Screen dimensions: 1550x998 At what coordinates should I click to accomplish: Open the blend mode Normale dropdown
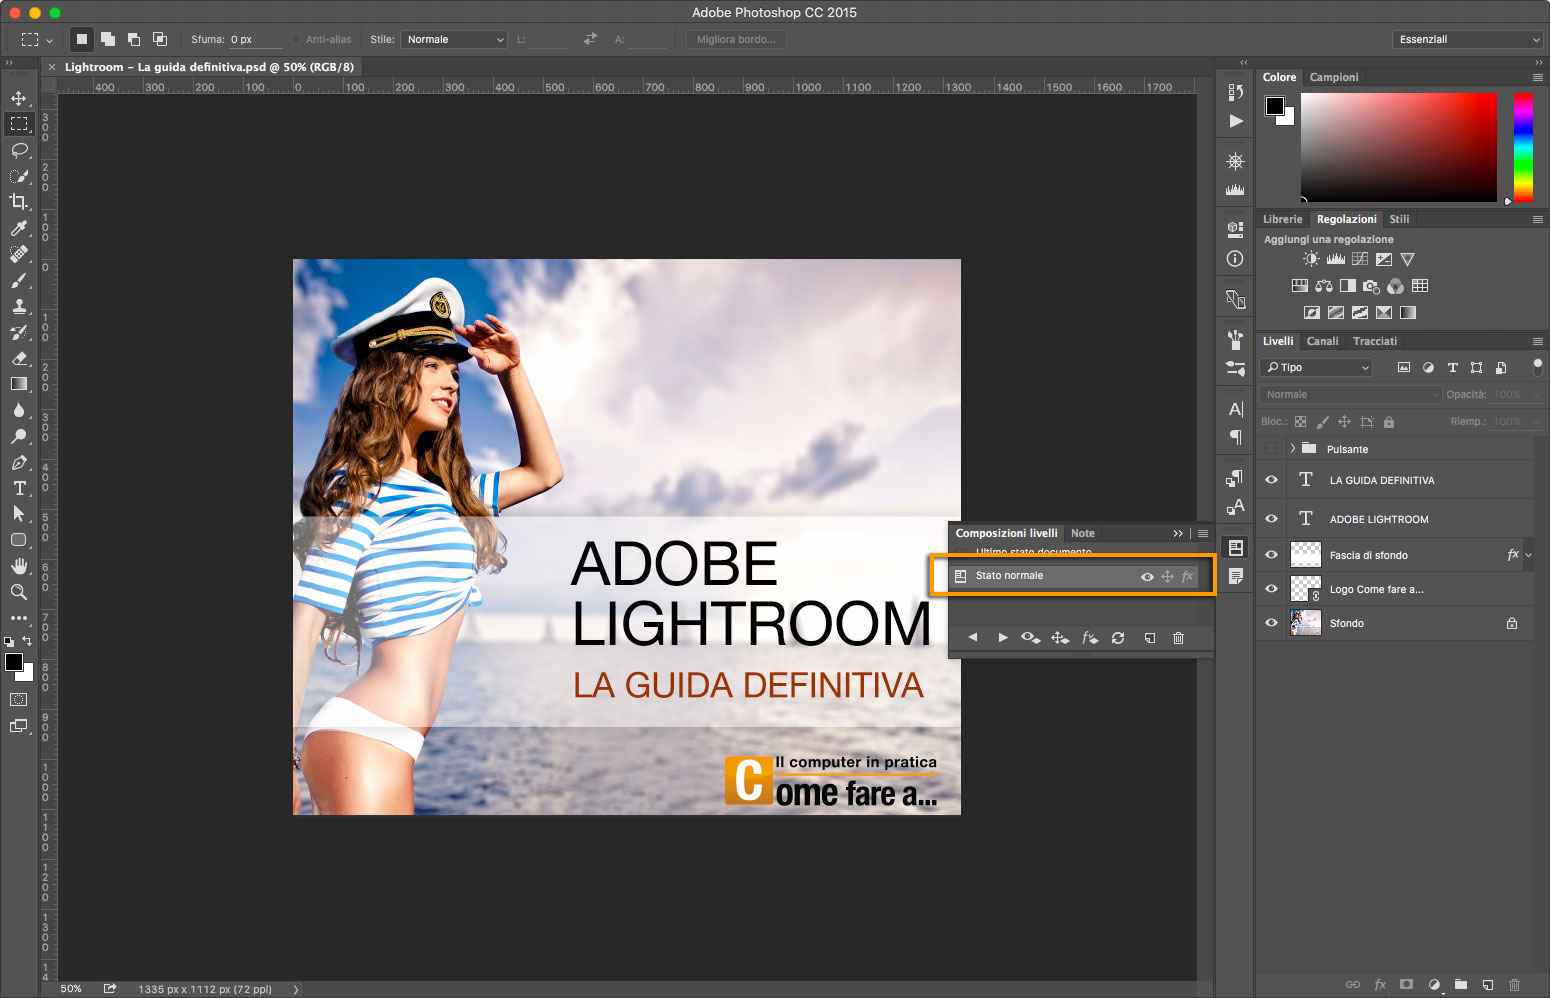[1350, 395]
